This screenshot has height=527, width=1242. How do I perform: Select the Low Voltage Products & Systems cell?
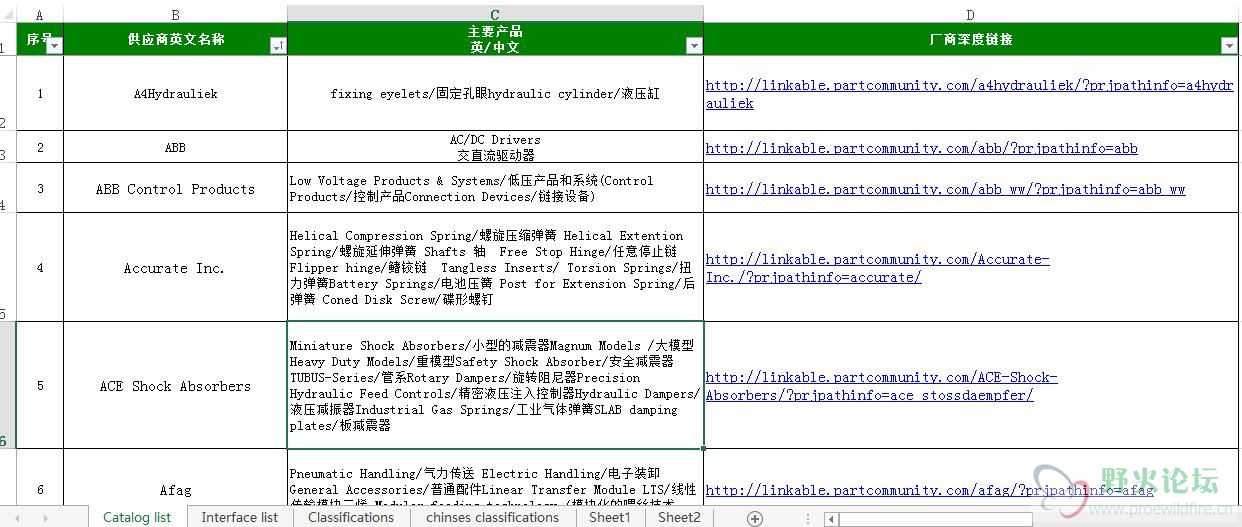pyautogui.click(x=495, y=189)
